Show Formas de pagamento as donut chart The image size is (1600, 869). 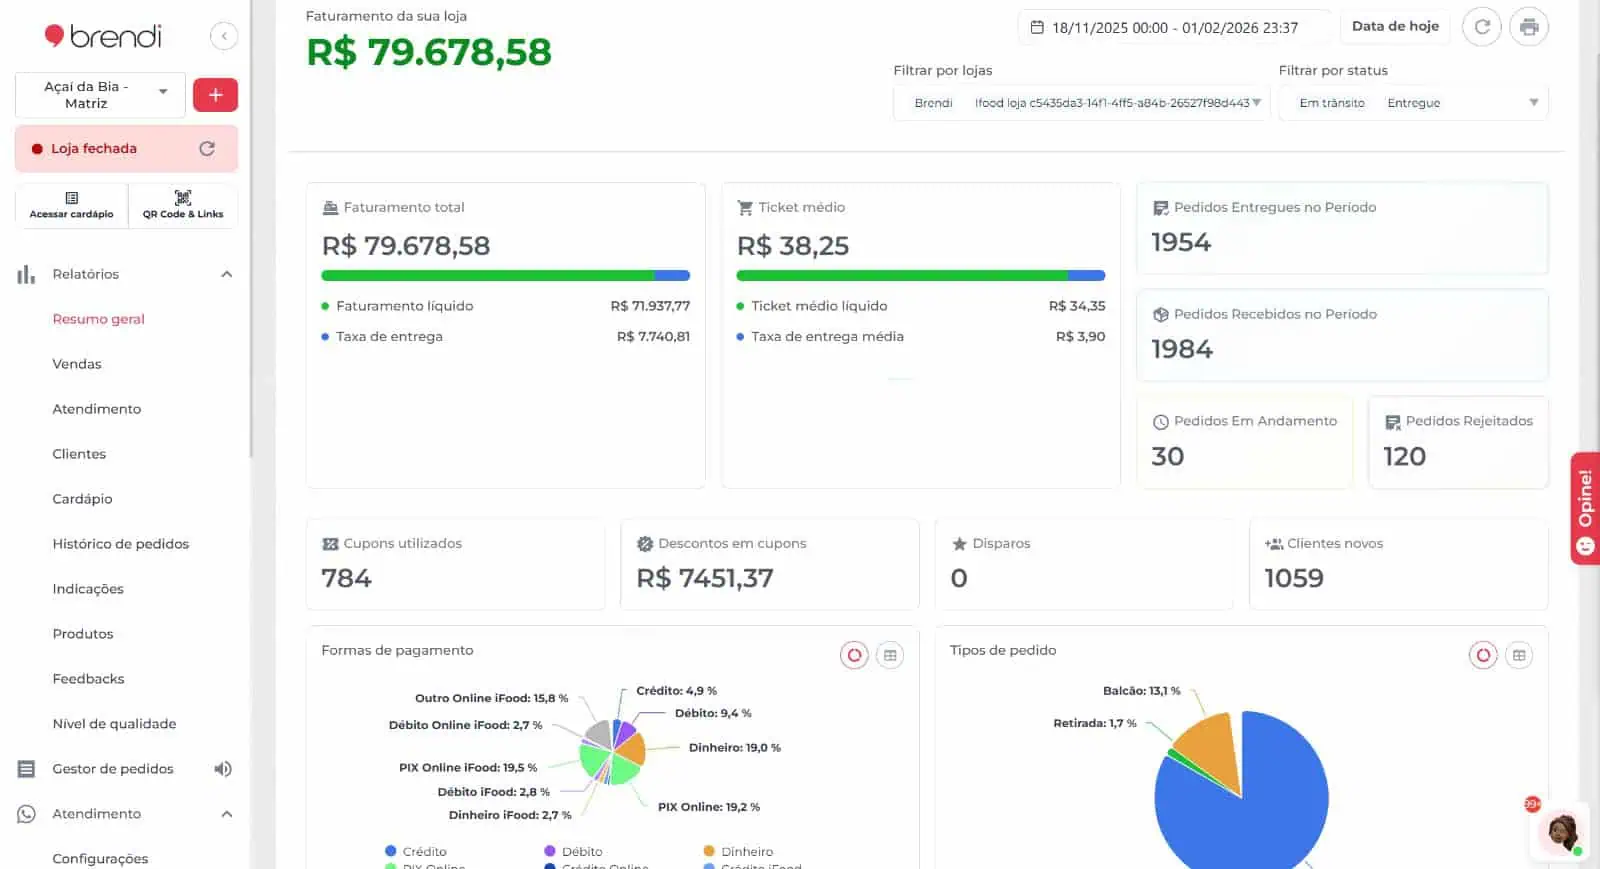[x=854, y=656]
